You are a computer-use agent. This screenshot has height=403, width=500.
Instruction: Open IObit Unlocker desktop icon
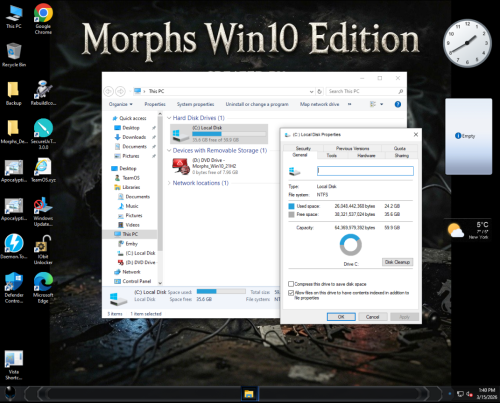tap(43, 250)
